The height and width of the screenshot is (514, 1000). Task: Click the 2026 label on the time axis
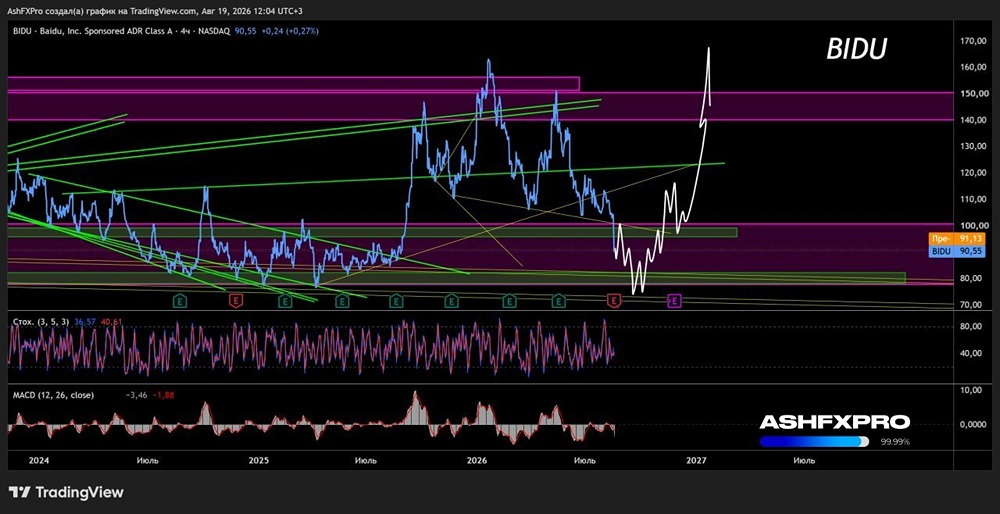477,460
